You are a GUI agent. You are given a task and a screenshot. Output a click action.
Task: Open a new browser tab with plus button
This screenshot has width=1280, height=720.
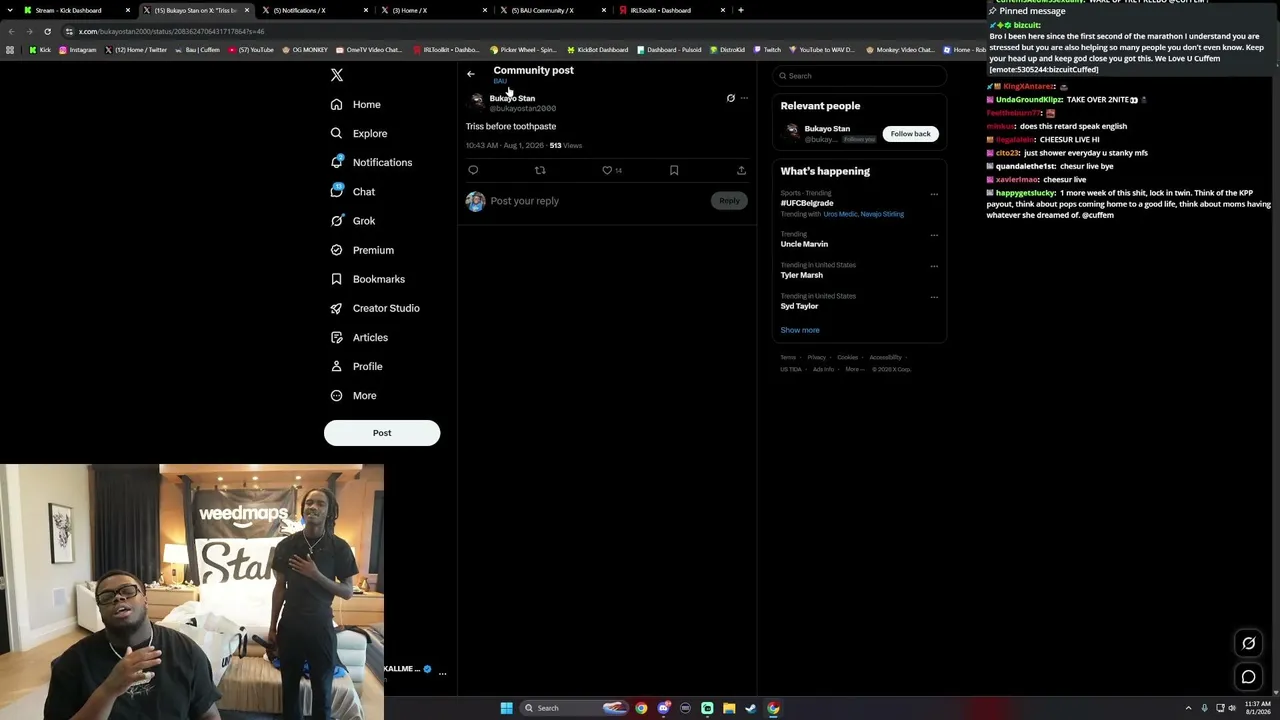coord(741,10)
